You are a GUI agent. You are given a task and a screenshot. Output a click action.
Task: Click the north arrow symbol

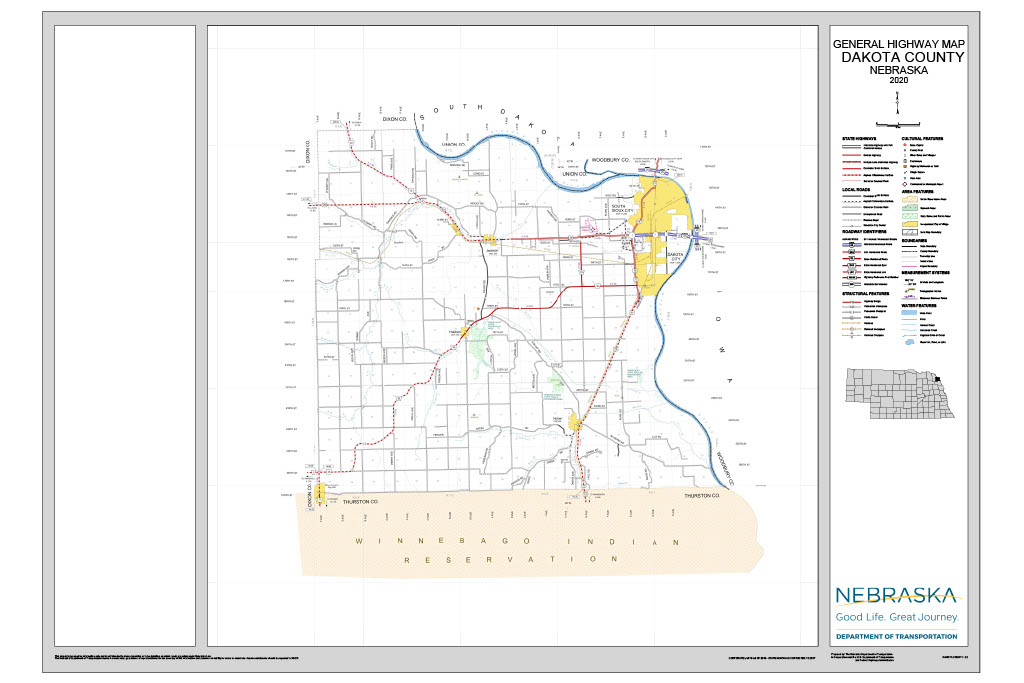point(897,103)
